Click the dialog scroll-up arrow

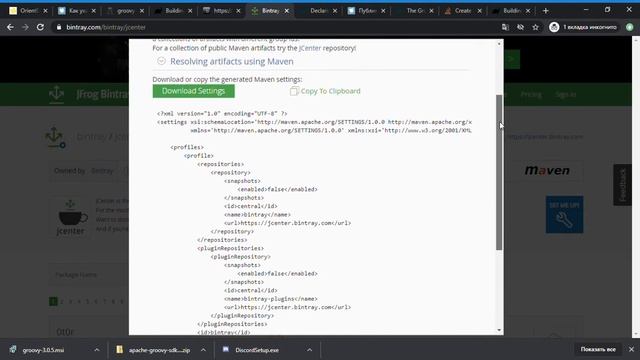pyautogui.click(x=499, y=44)
